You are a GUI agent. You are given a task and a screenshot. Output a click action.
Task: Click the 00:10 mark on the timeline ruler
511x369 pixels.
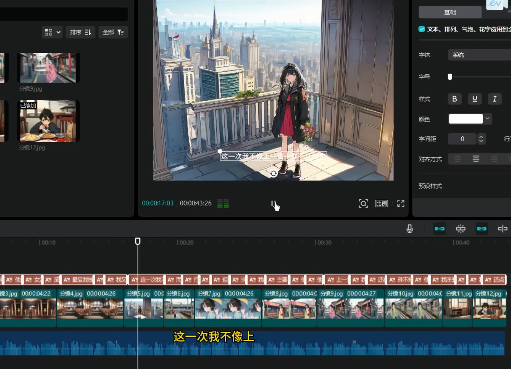47,243
